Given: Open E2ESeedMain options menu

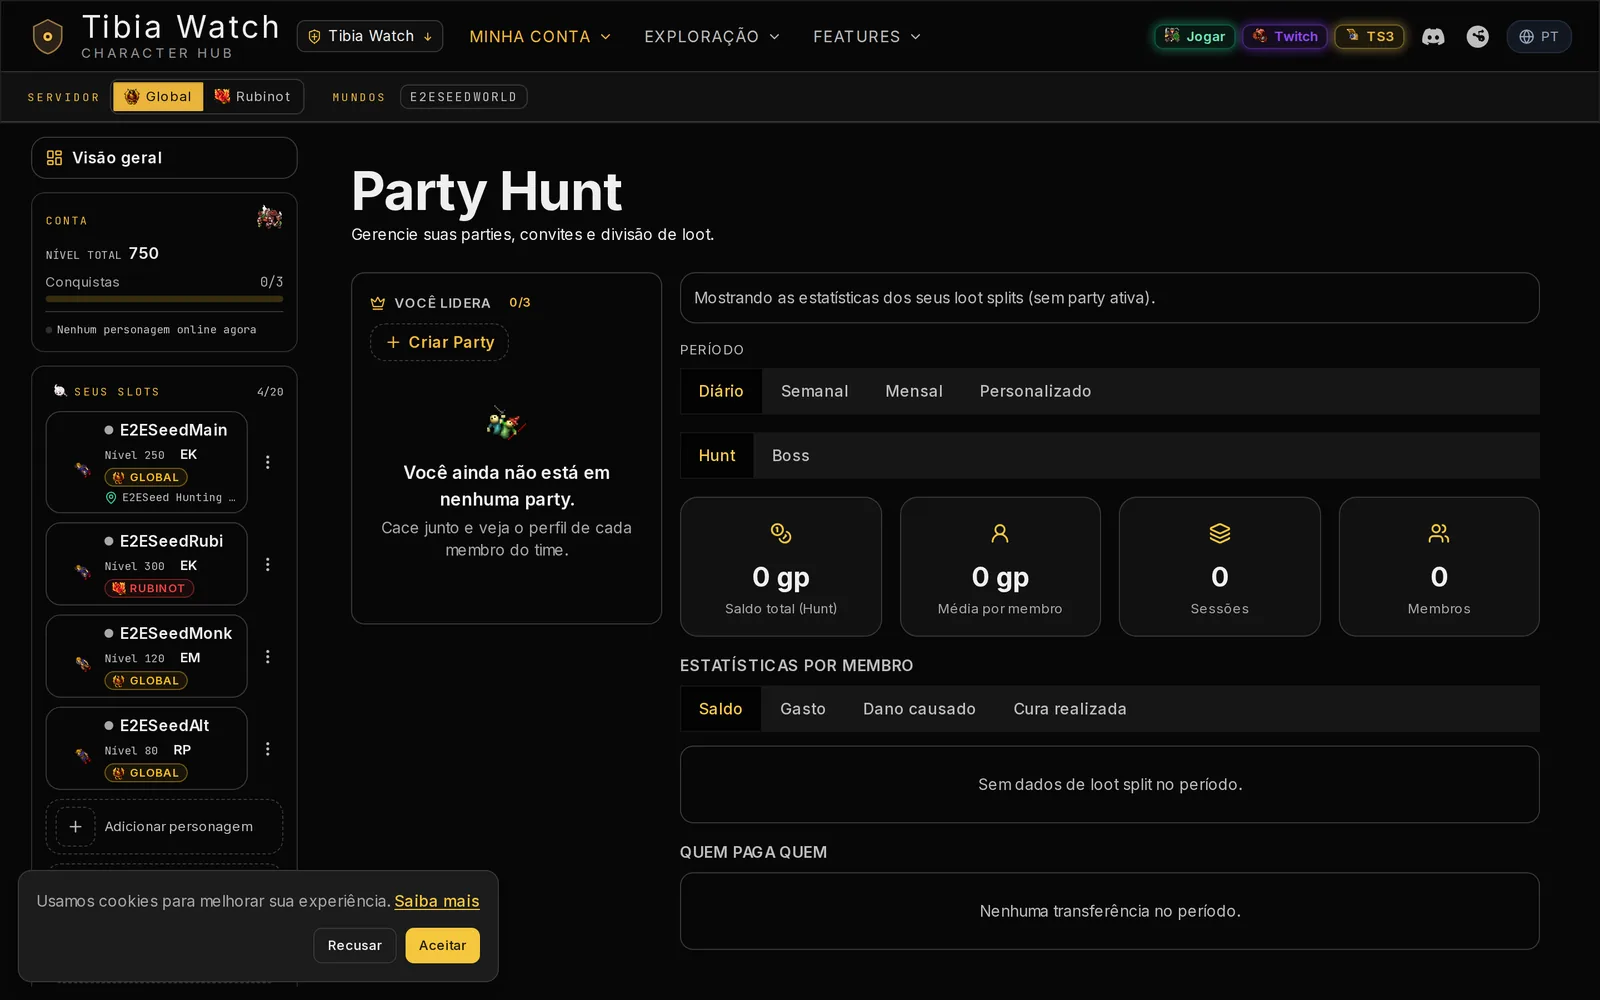Looking at the screenshot, I should pos(267,462).
